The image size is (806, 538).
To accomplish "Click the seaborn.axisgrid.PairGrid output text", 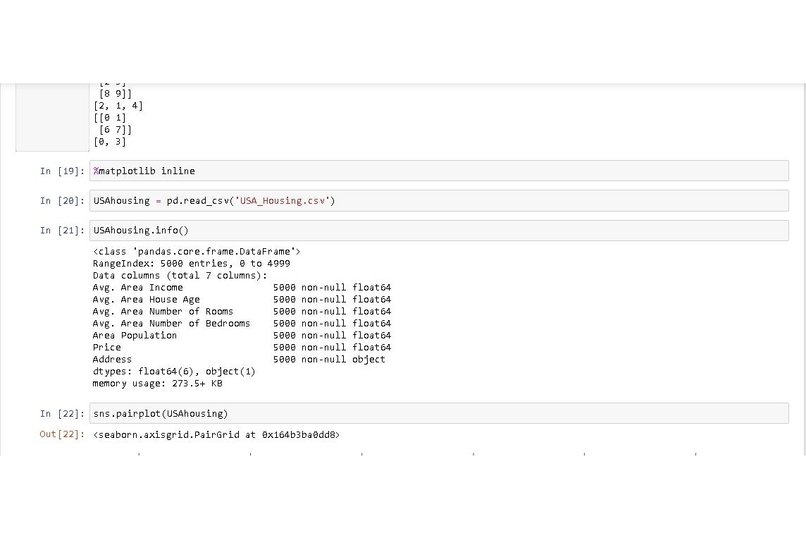I will point(216,435).
